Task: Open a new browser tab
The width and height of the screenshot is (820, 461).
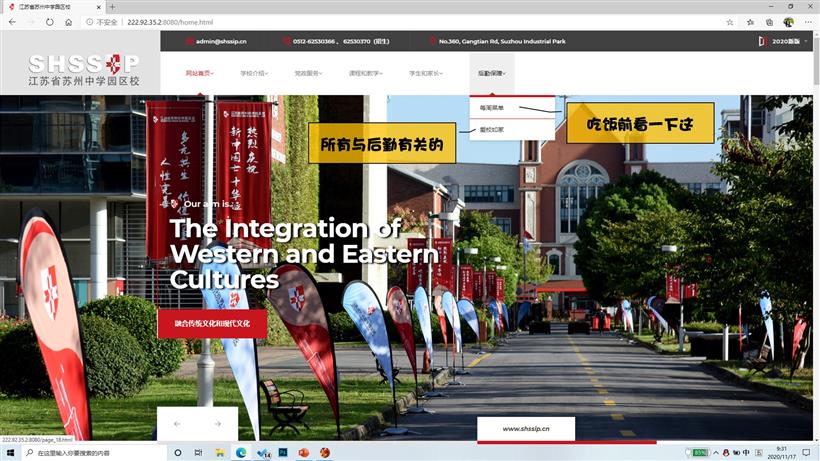Action: (x=112, y=7)
